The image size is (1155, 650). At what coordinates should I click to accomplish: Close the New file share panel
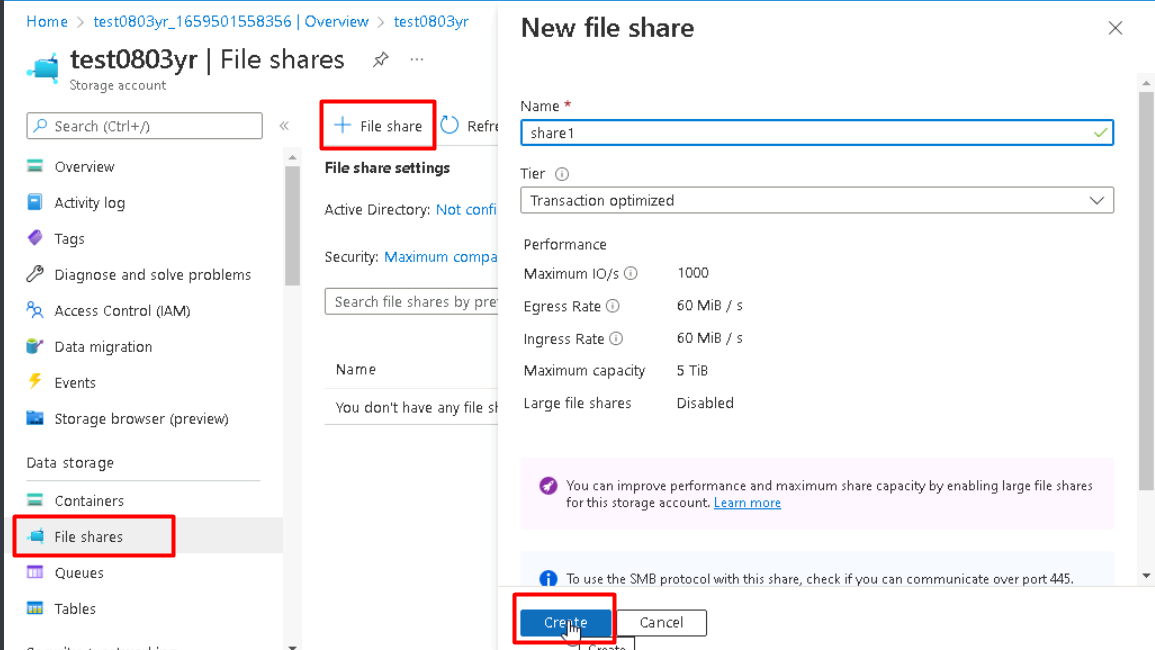coord(1115,28)
